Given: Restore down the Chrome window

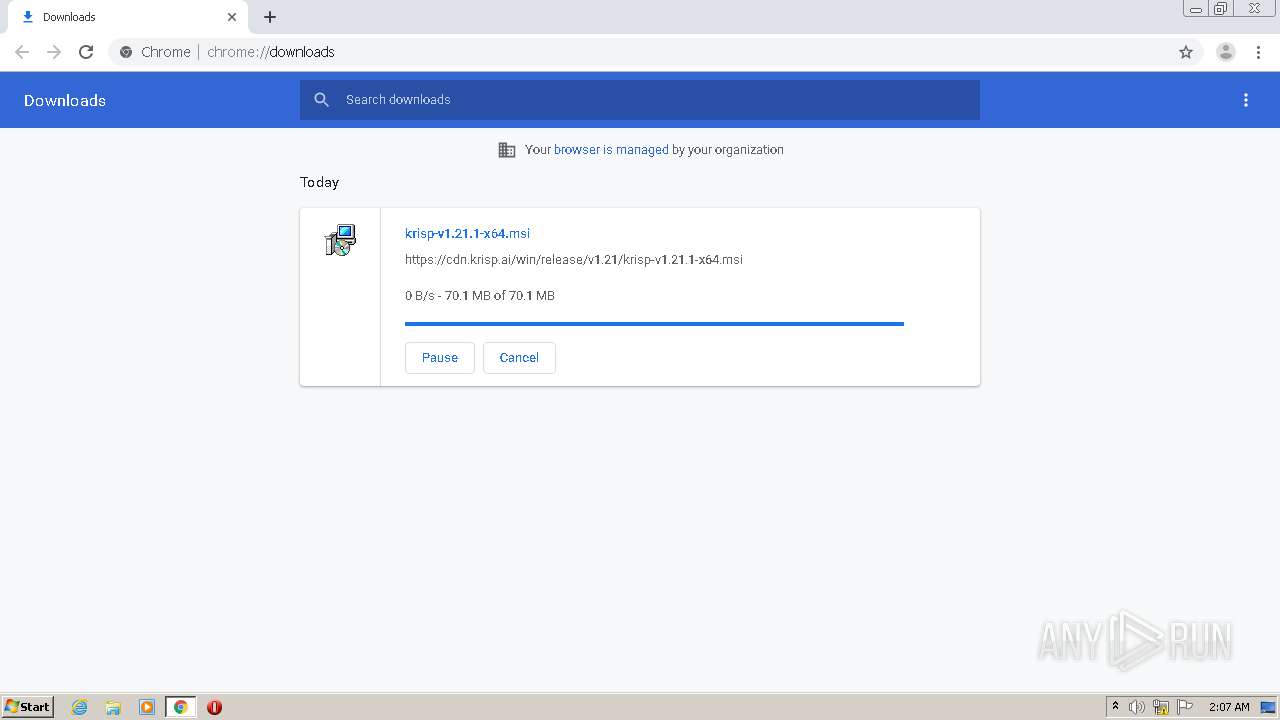Looking at the screenshot, I should [1221, 8].
